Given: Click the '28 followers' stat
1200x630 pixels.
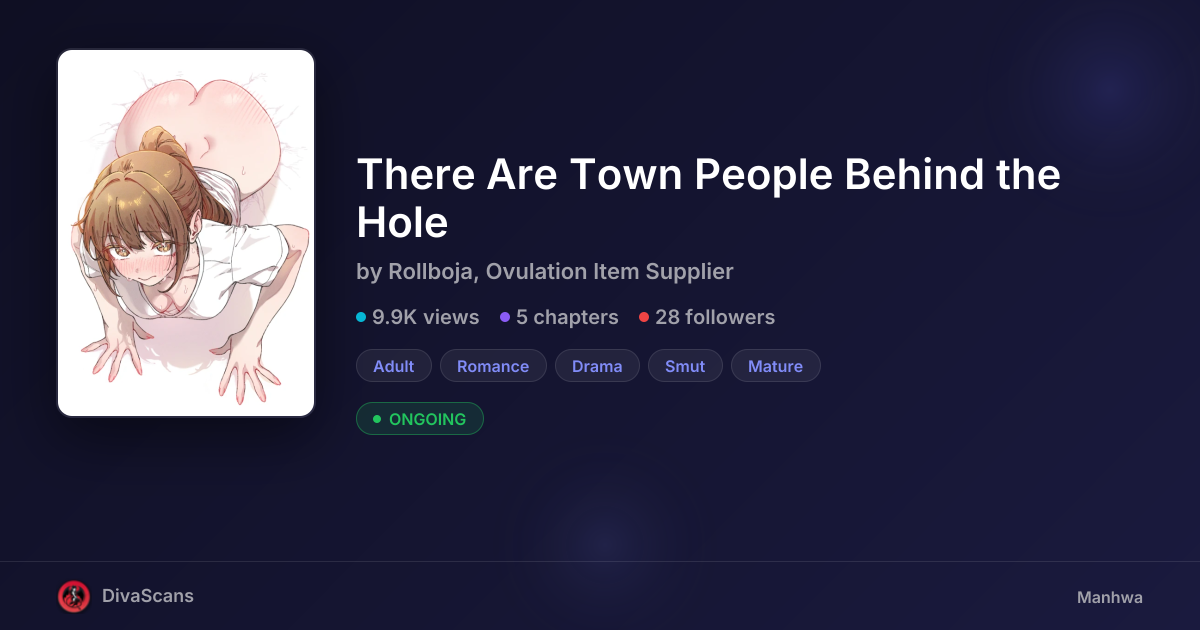Looking at the screenshot, I should [707, 317].
